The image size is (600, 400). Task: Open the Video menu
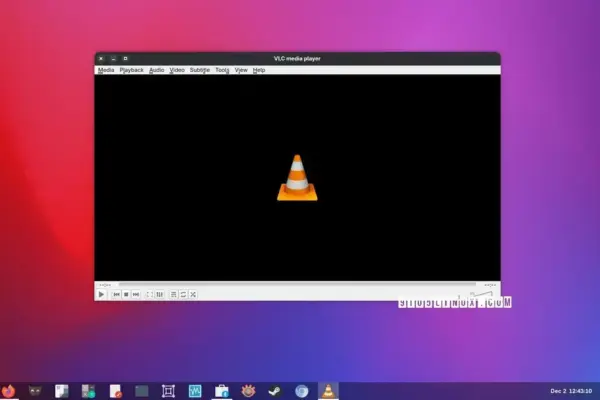pyautogui.click(x=177, y=70)
